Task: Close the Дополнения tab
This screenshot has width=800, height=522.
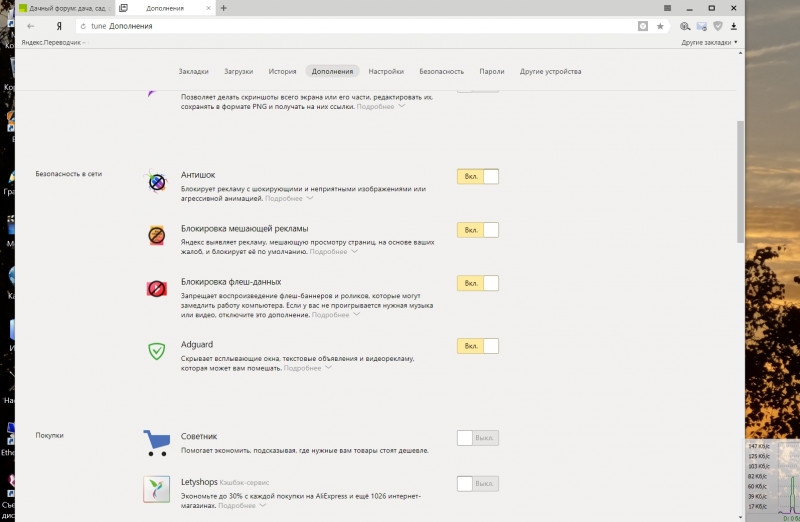Action: click(209, 8)
